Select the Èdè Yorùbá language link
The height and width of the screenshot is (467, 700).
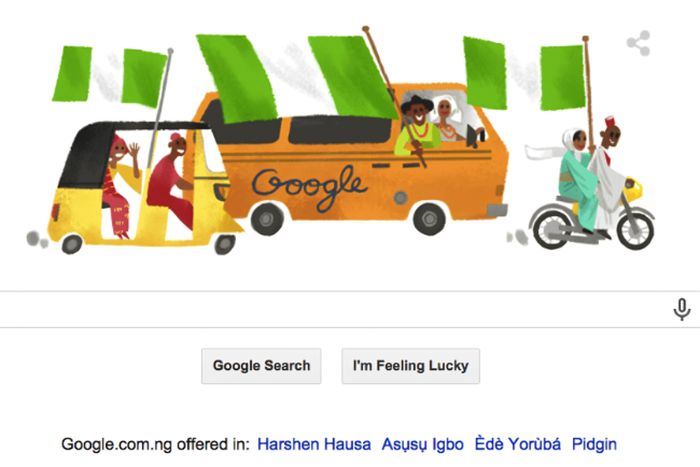[517, 444]
